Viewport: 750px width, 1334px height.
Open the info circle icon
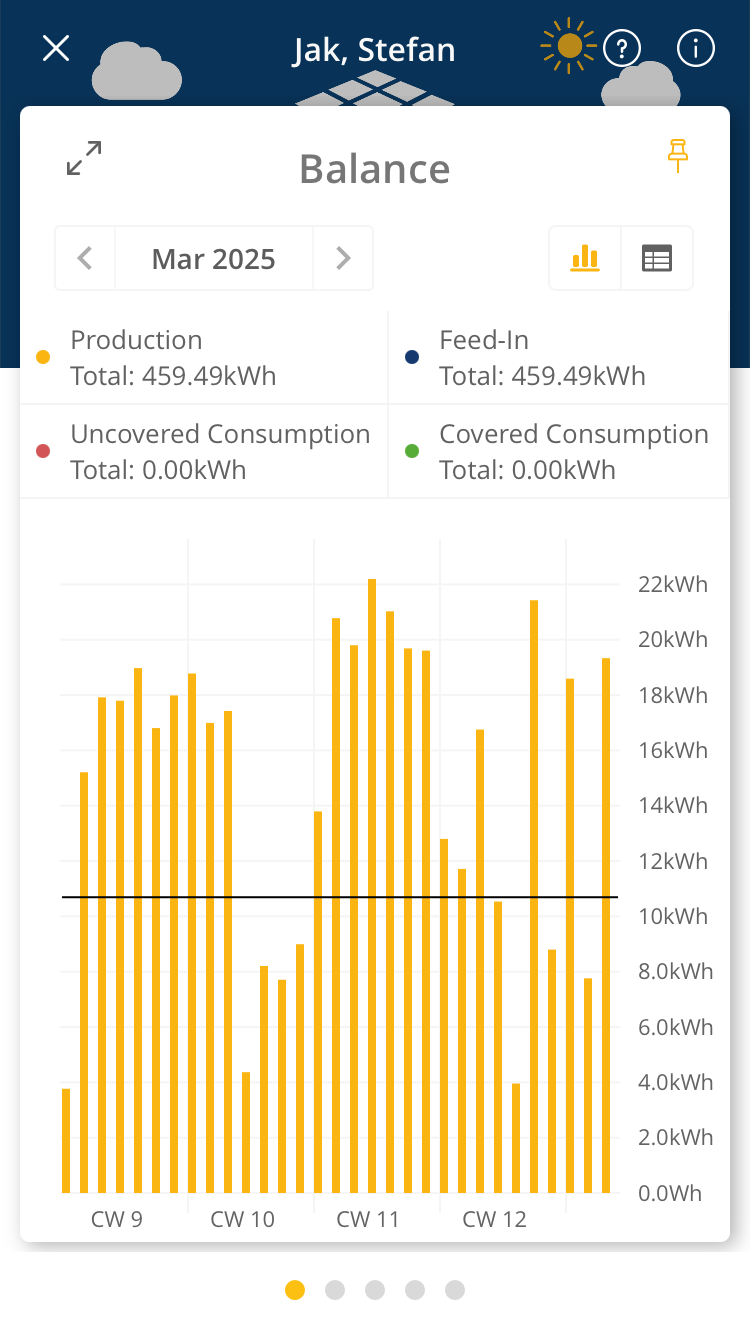tap(696, 48)
